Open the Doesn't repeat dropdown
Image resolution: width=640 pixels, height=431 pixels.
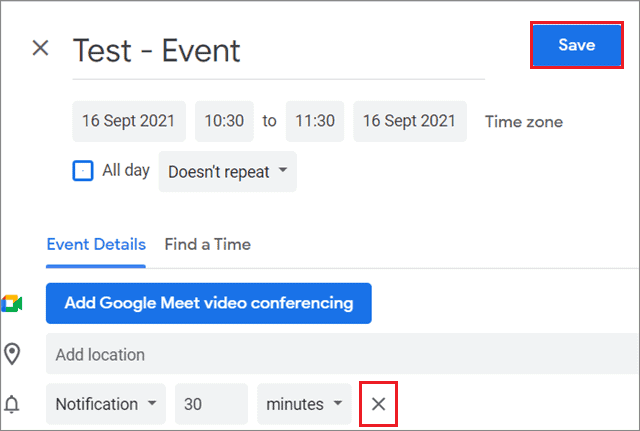point(227,171)
